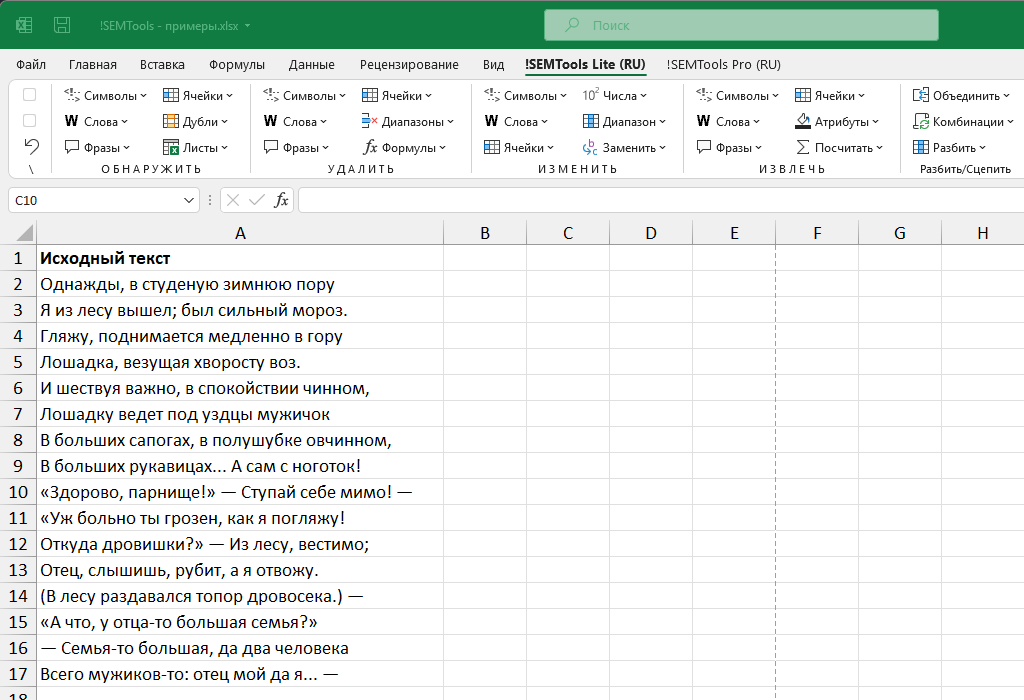The height and width of the screenshot is (700, 1024).
Task: Open Фразы dropdown in ОБНАРУЖИТЬ group
Action: pyautogui.click(x=97, y=148)
